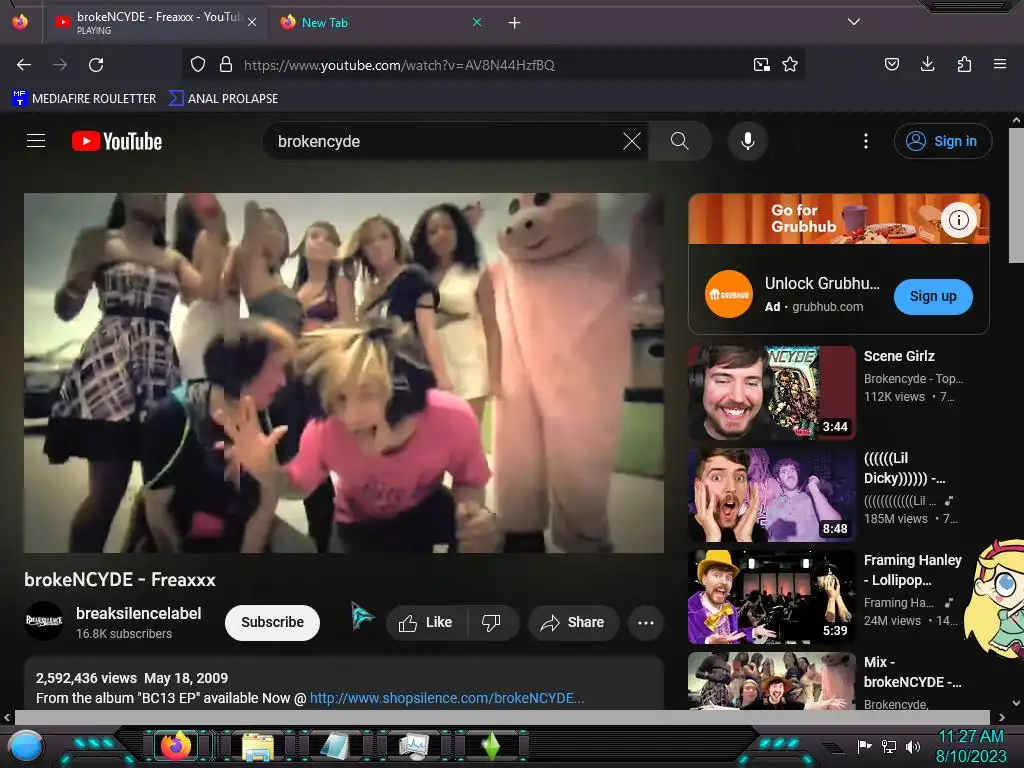Click the horizontal scrollbar at bottom

[503, 717]
